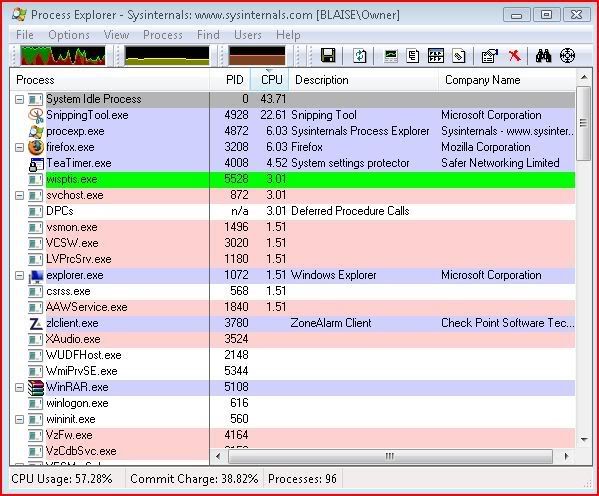The width and height of the screenshot is (599, 496).
Task: Open the process Properties toolbar icon
Action: (x=490, y=56)
